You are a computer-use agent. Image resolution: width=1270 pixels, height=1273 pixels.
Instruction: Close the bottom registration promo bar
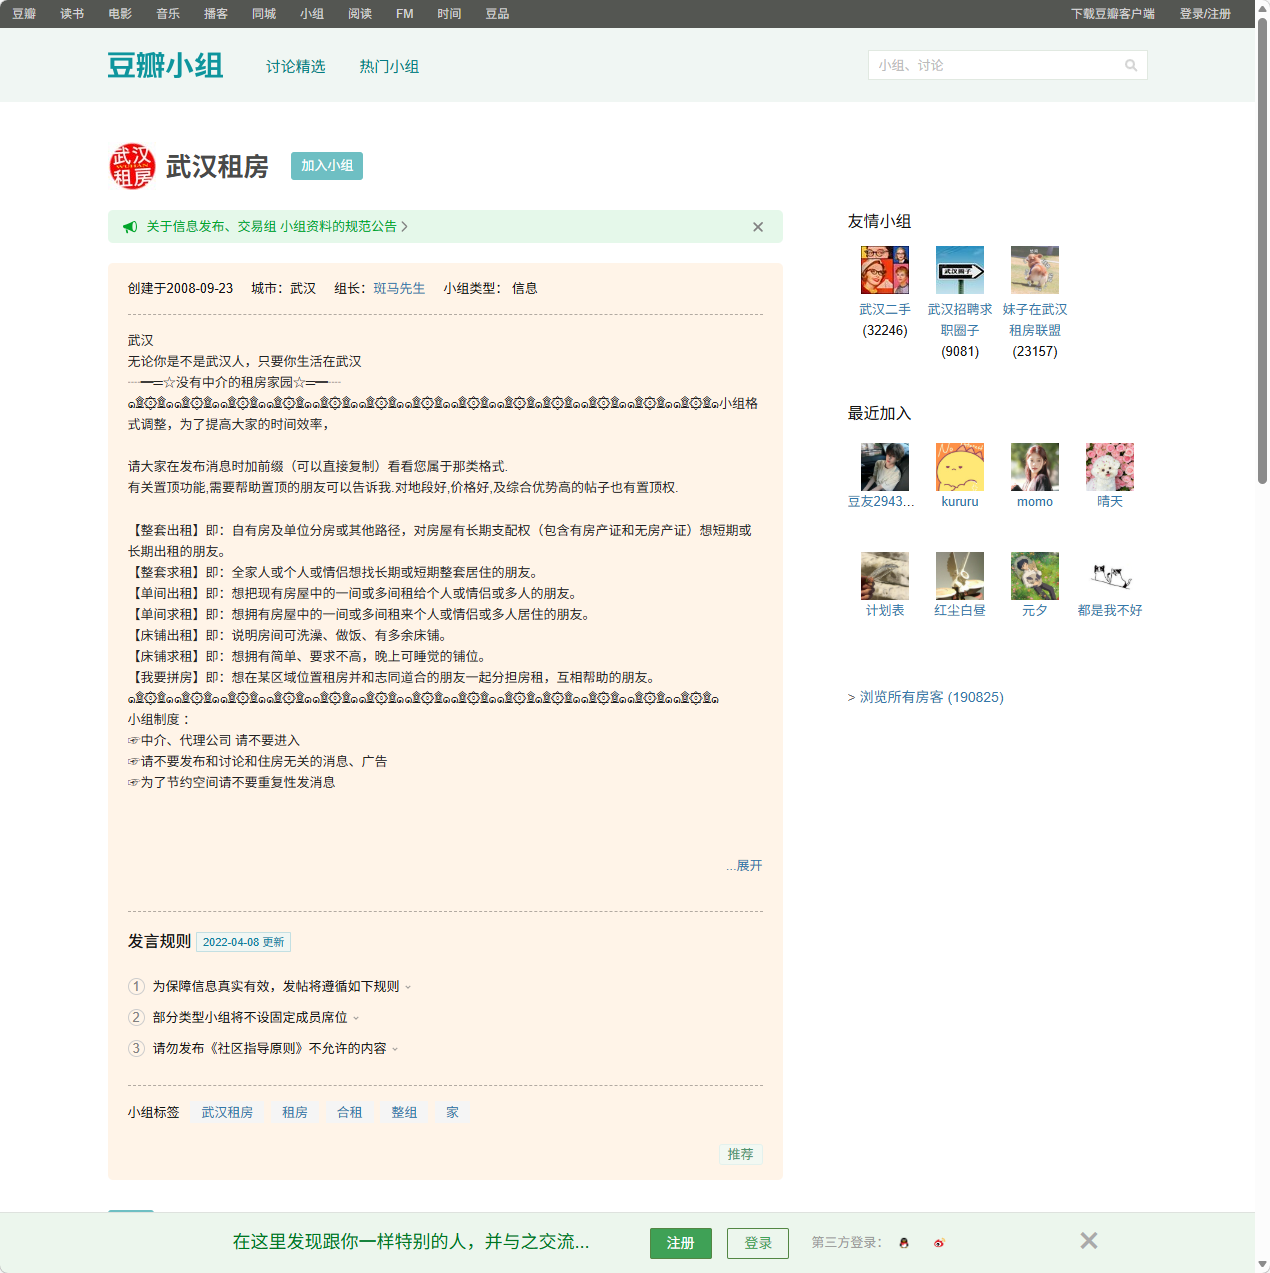pyautogui.click(x=1088, y=1240)
